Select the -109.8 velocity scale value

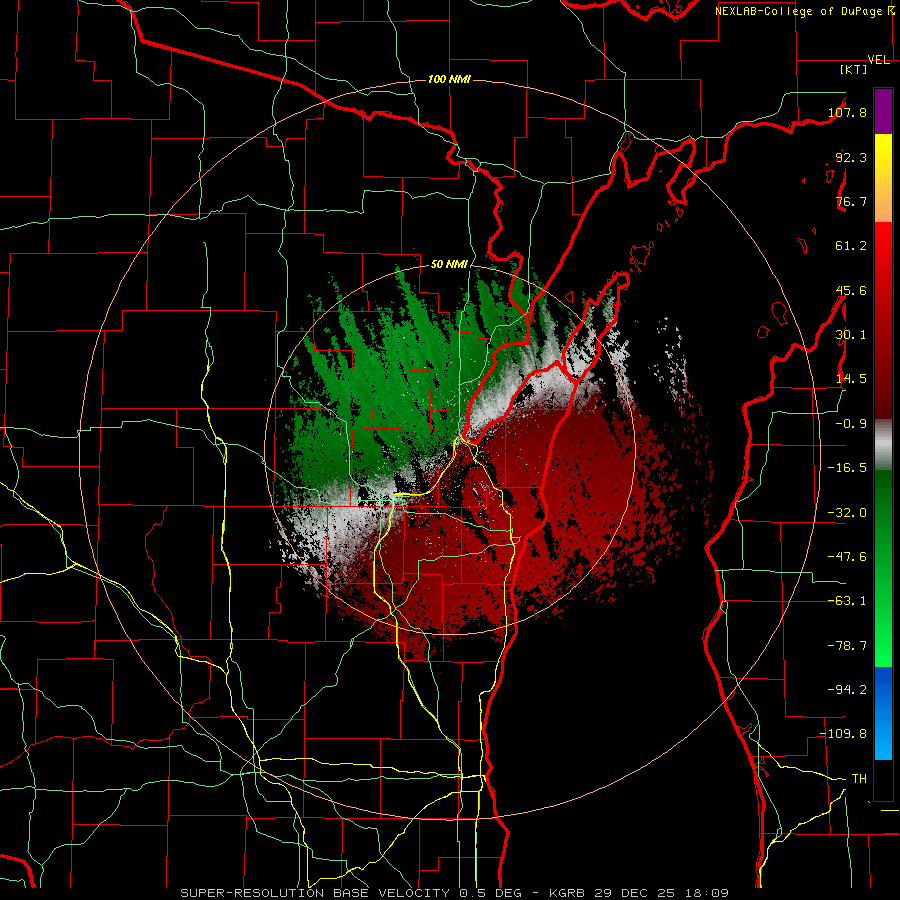(844, 734)
